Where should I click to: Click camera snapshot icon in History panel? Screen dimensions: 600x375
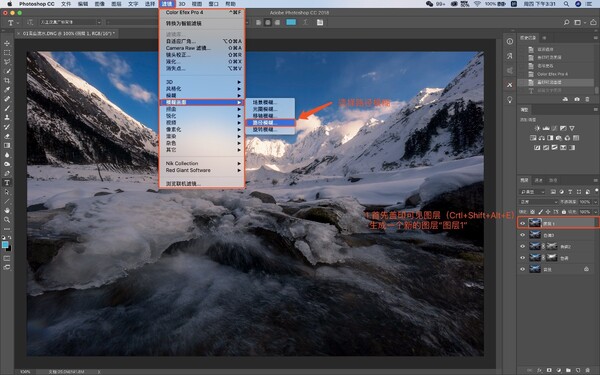[577, 99]
